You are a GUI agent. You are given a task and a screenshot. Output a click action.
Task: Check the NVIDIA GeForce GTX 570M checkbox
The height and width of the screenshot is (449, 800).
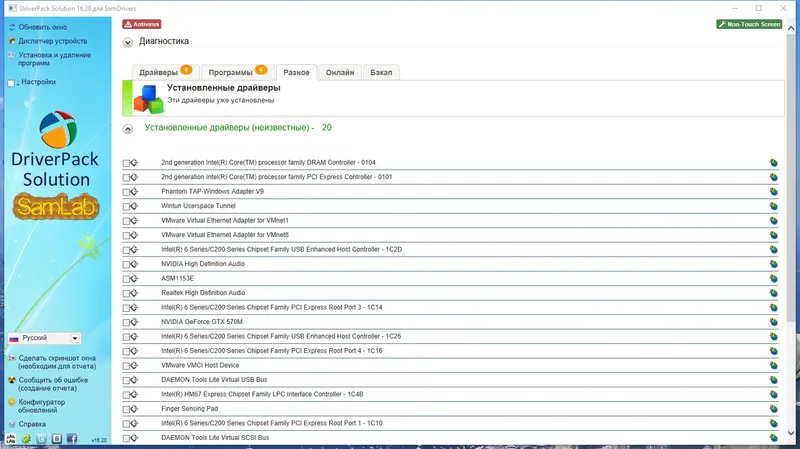[126, 323]
